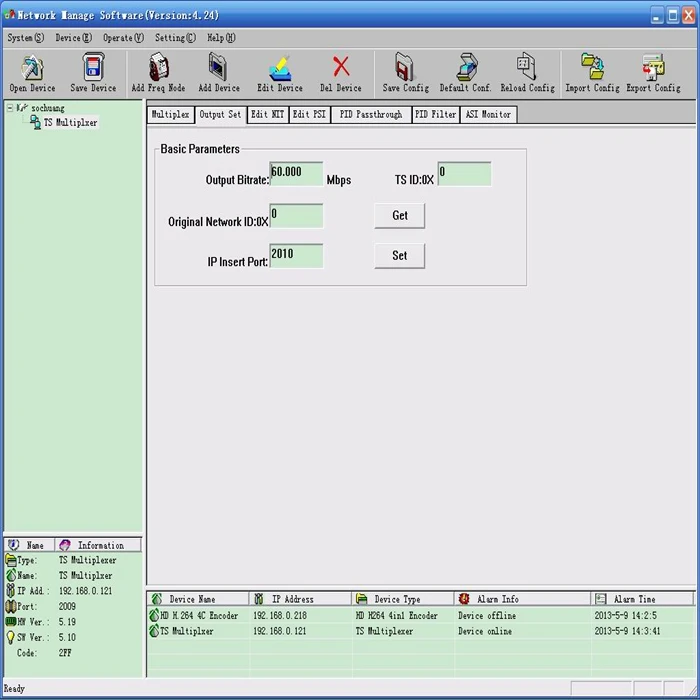Click the alarm time 2013-5-9 14:3:41

(x=627, y=631)
